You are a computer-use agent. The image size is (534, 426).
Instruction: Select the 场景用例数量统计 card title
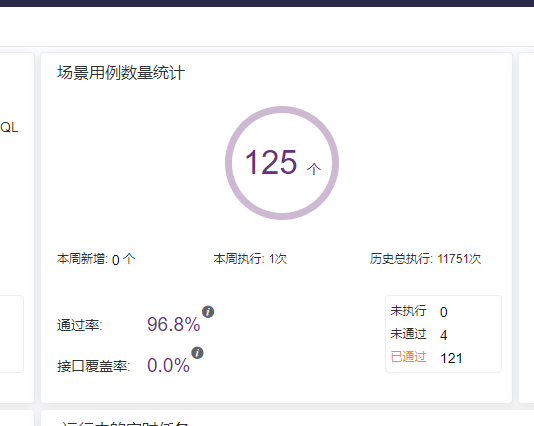(x=121, y=73)
